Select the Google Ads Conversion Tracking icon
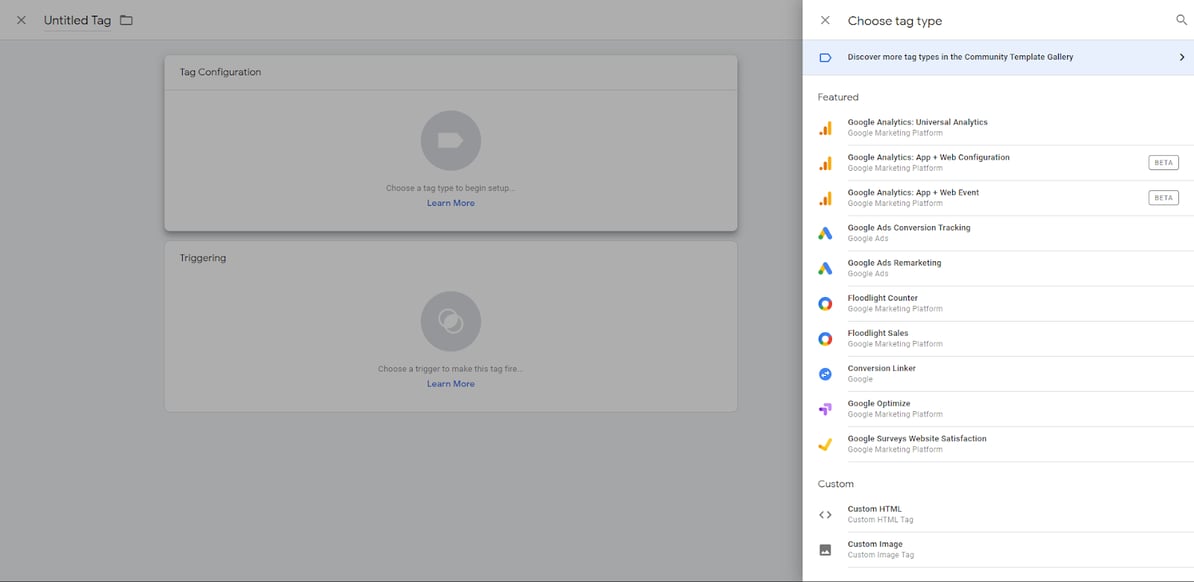 825,233
